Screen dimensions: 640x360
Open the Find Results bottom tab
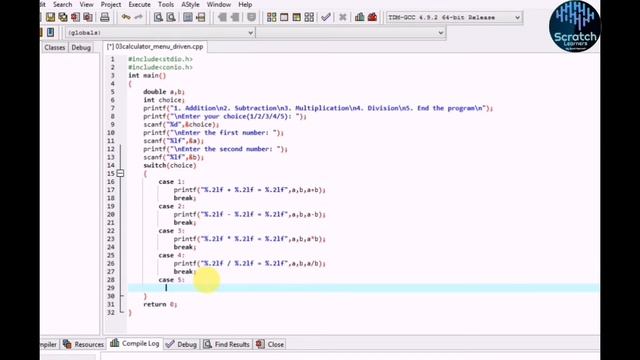[227, 344]
